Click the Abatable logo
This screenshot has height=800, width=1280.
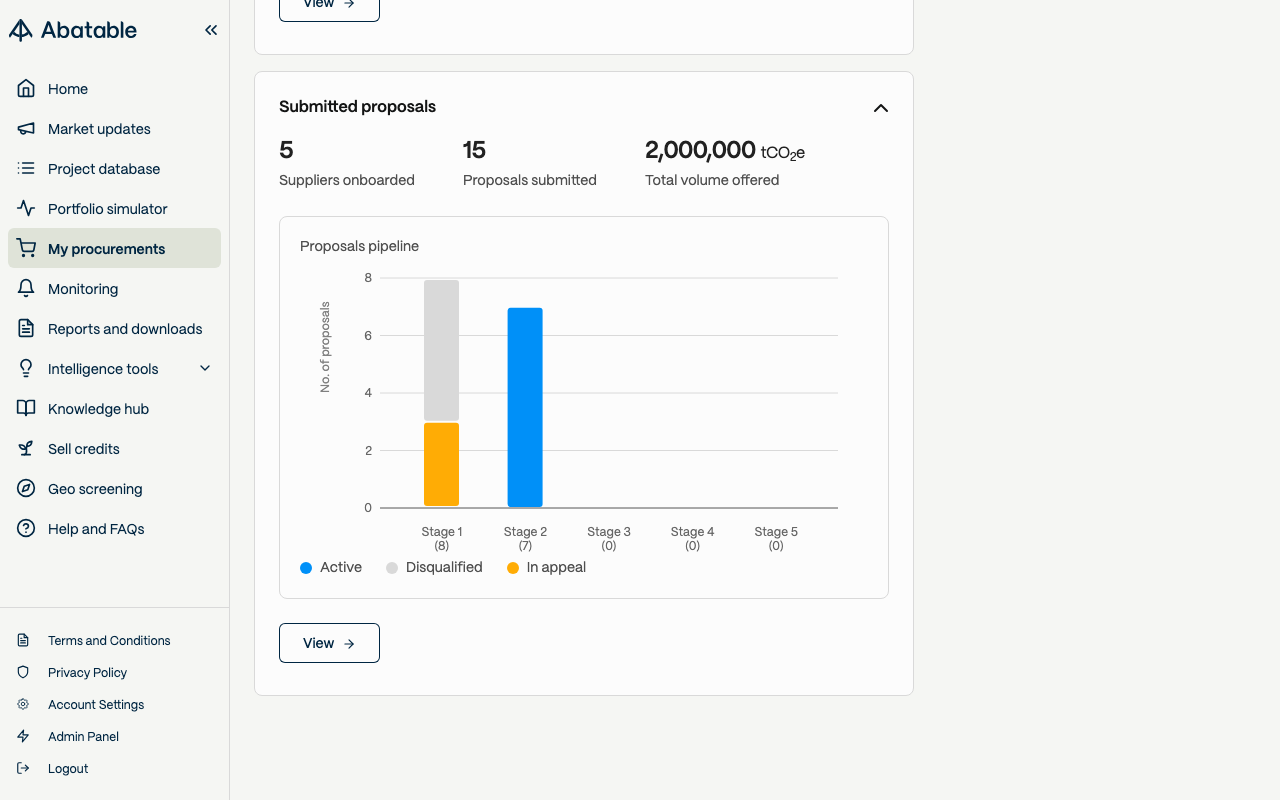click(x=73, y=30)
